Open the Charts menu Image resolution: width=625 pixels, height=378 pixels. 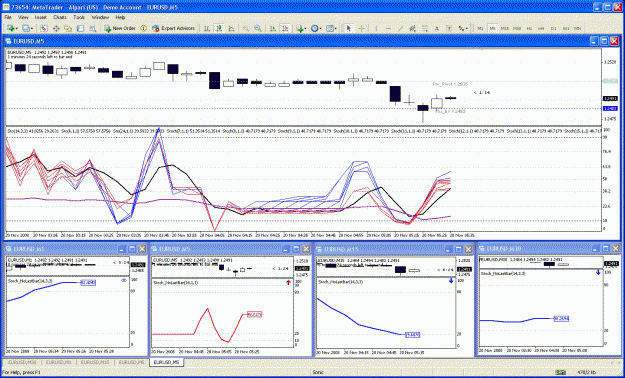(x=60, y=18)
